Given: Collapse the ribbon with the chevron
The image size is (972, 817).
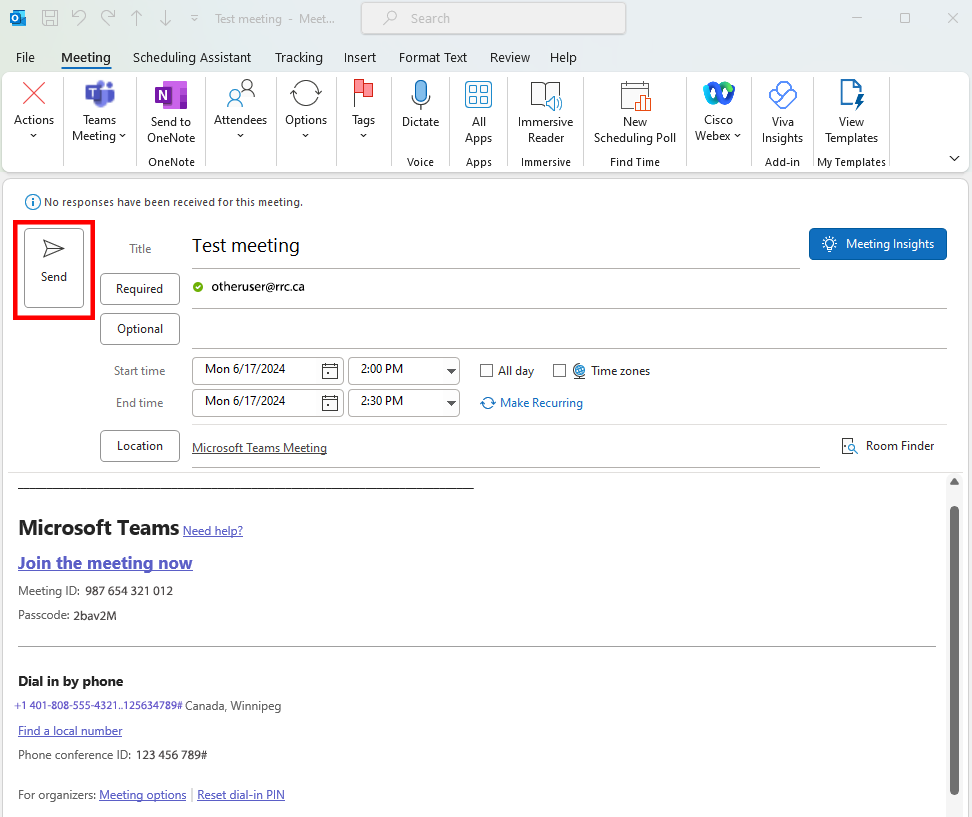Looking at the screenshot, I should 954,158.
